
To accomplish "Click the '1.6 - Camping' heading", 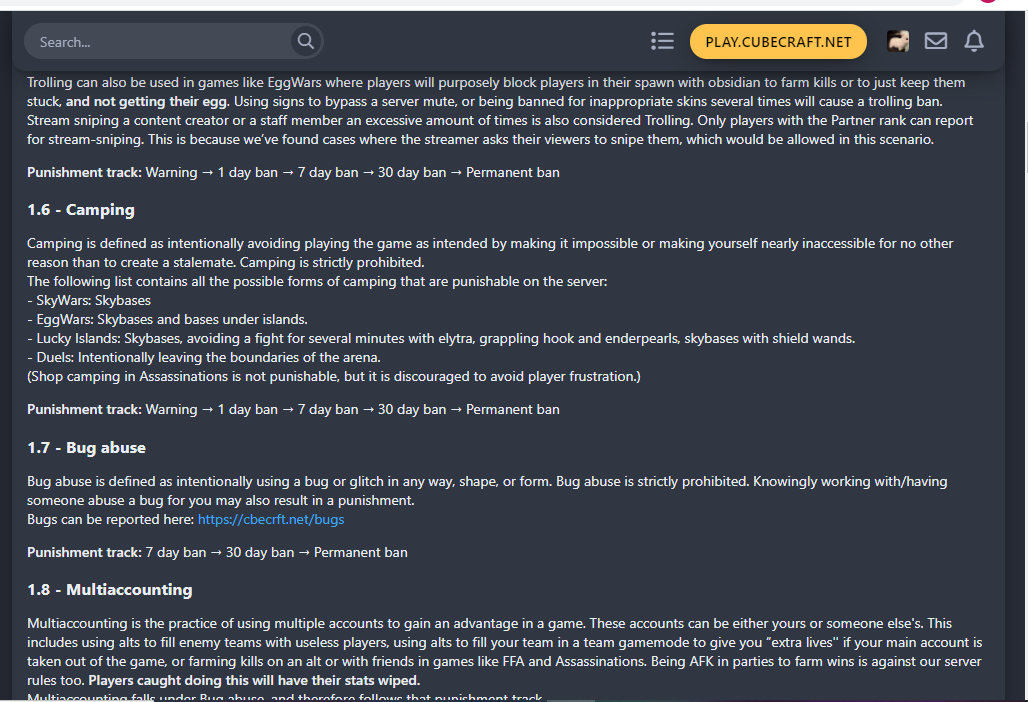I will click(x=81, y=210).
